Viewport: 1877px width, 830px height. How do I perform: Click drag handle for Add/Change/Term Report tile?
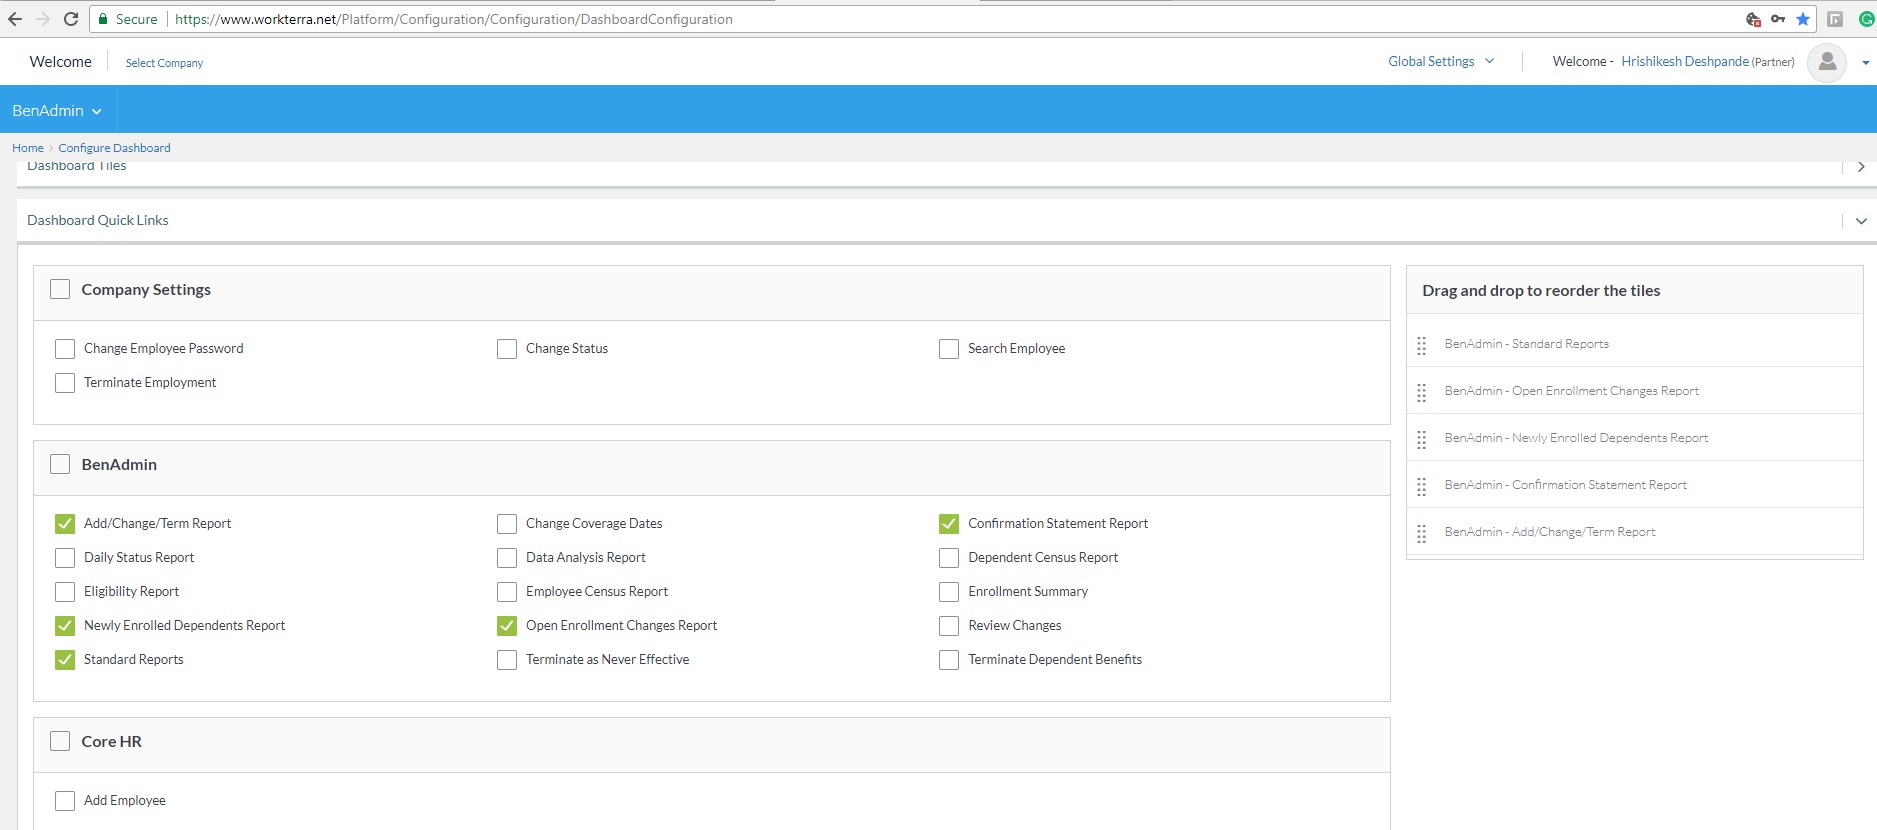click(x=1422, y=533)
